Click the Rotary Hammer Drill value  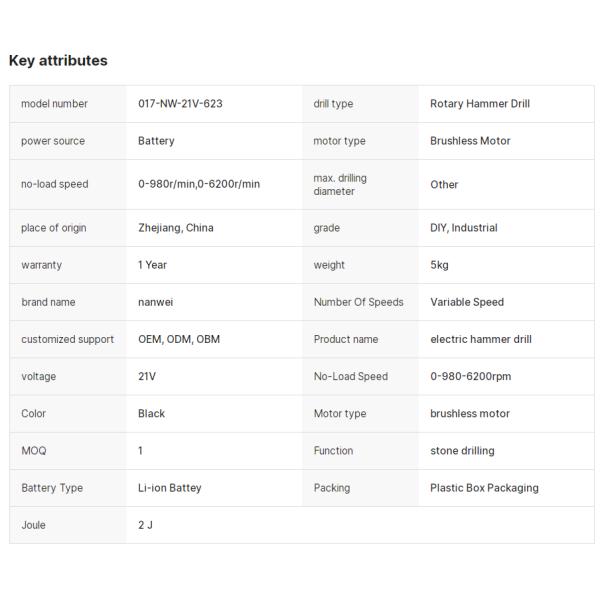point(480,104)
